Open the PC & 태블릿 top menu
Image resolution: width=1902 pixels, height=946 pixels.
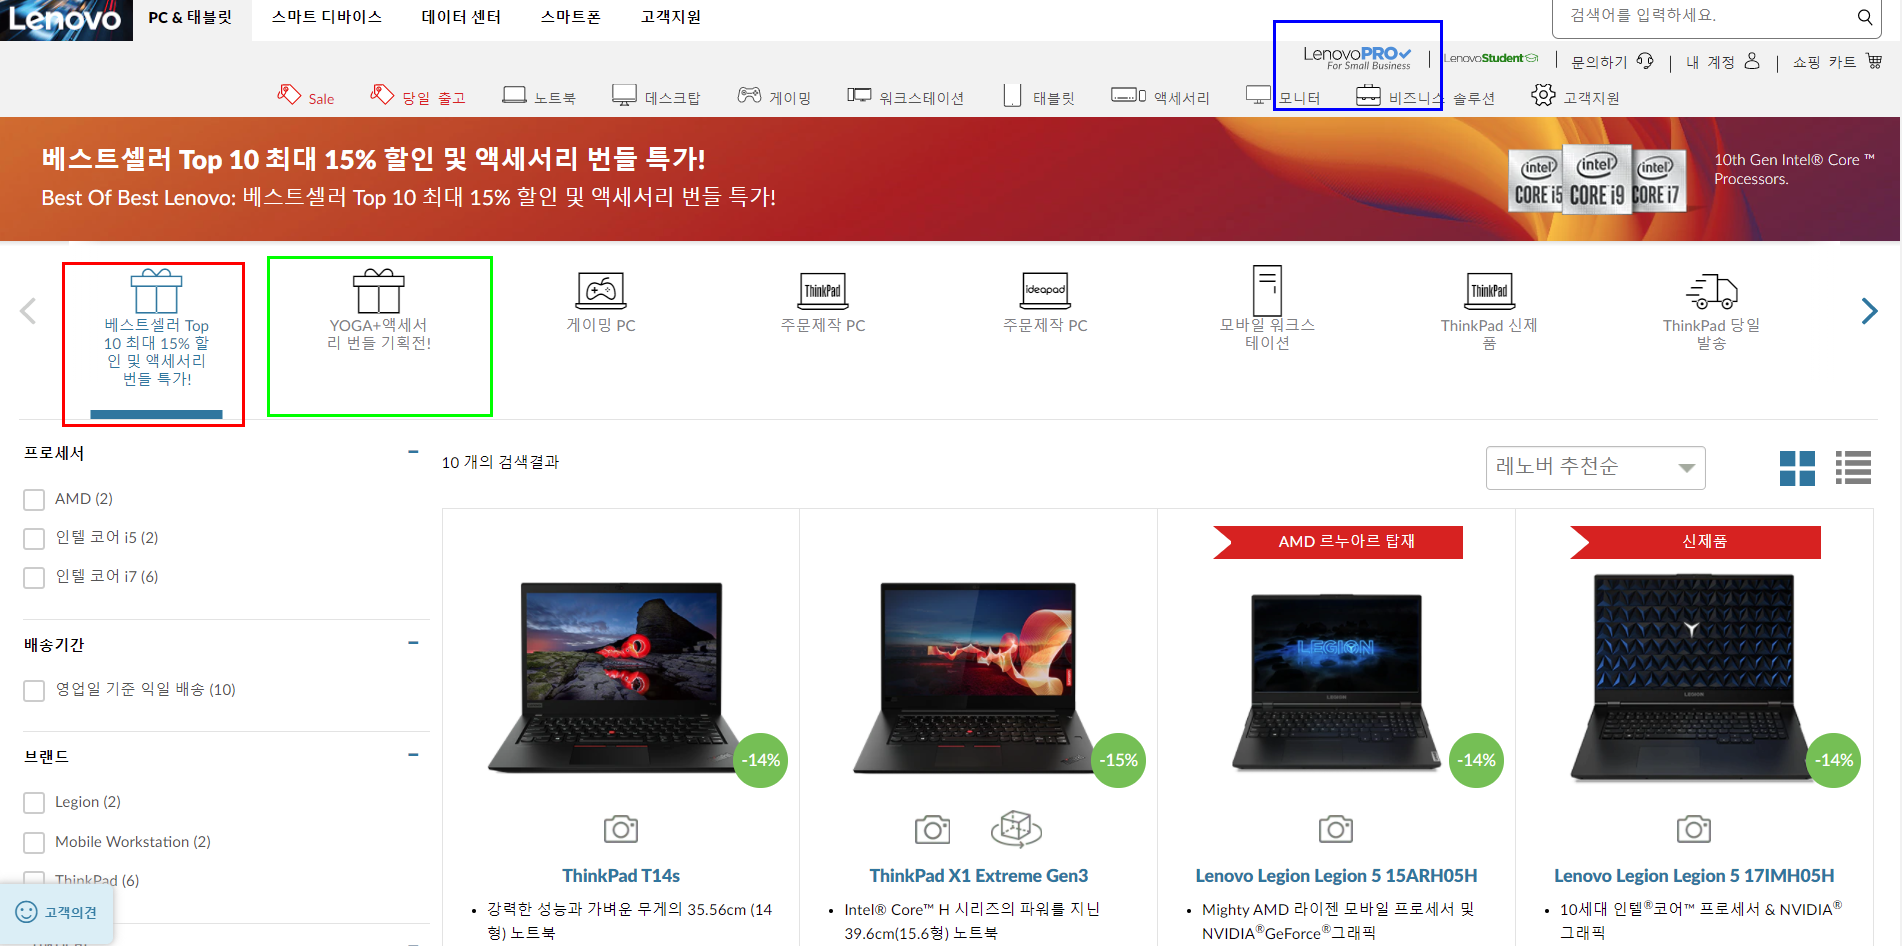(190, 17)
